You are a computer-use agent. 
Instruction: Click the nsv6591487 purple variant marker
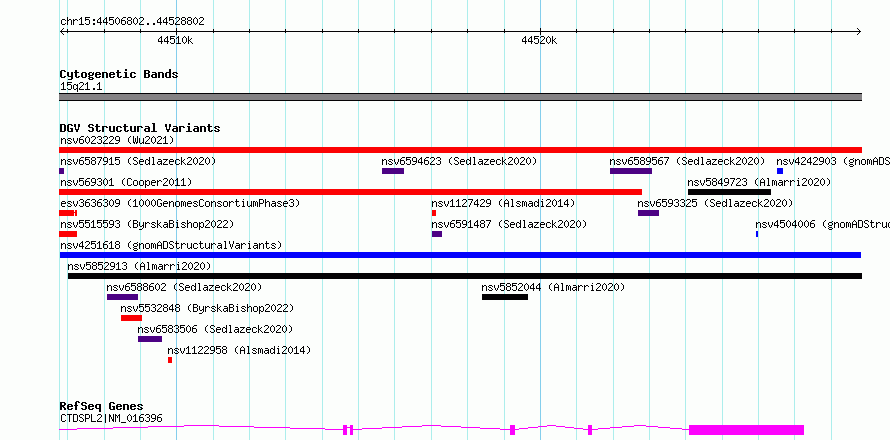(436, 234)
